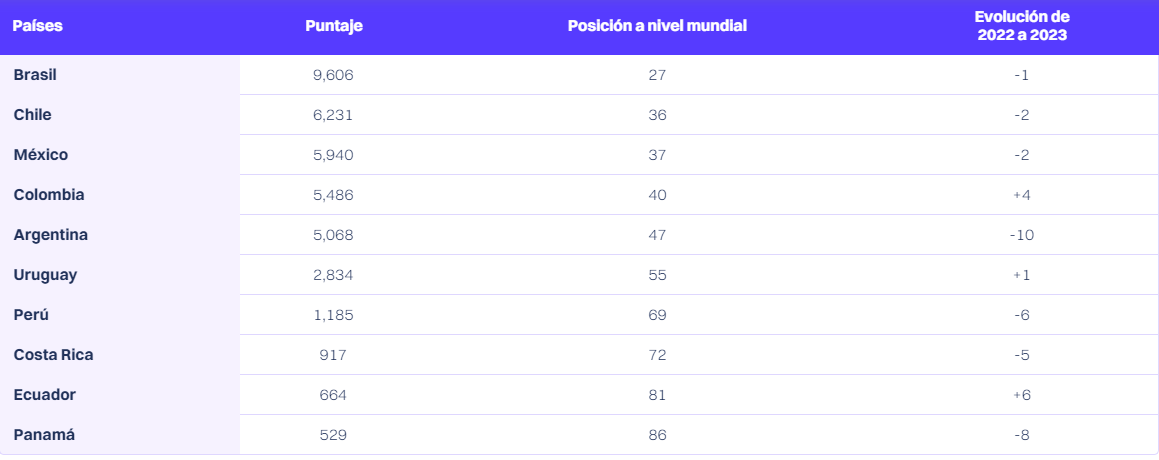Select Panamá's world position 86
1159x460 pixels.
coord(657,435)
